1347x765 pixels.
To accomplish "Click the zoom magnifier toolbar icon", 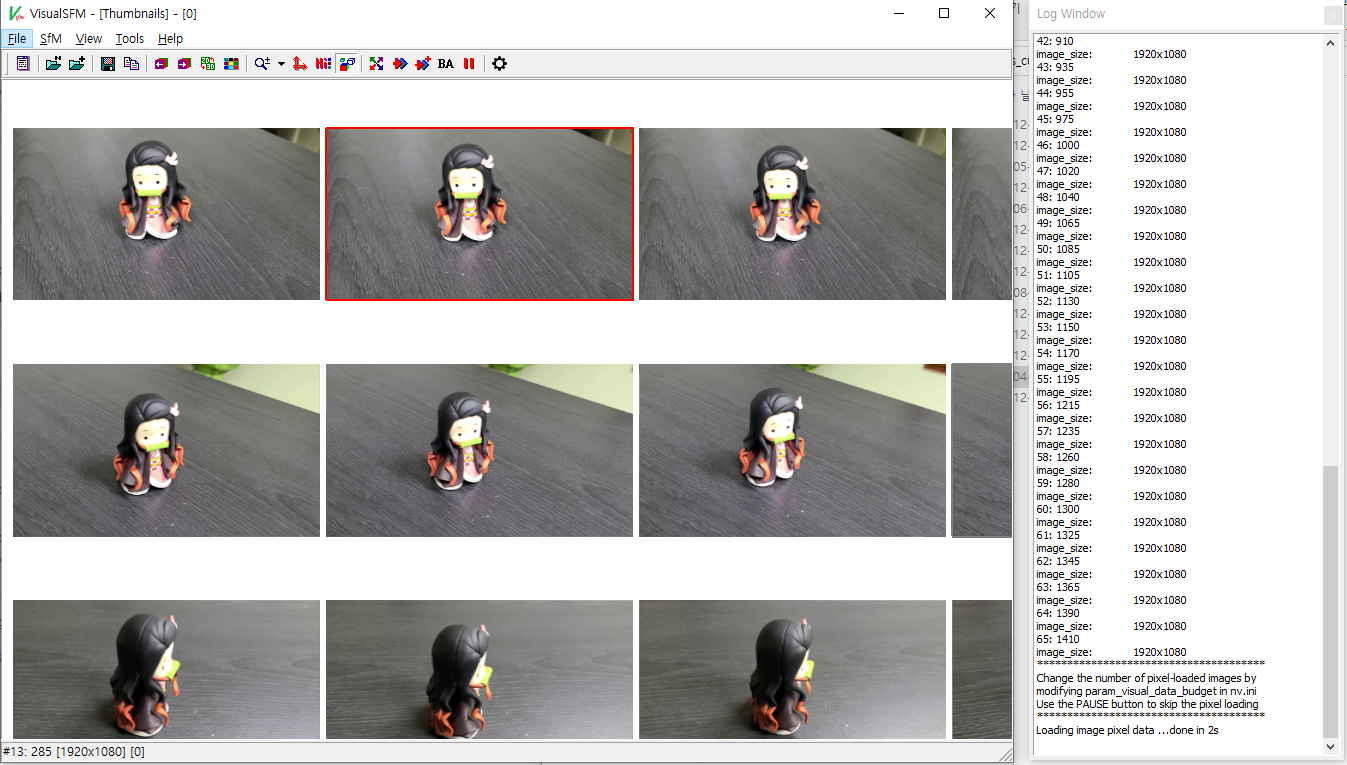I will [x=262, y=63].
